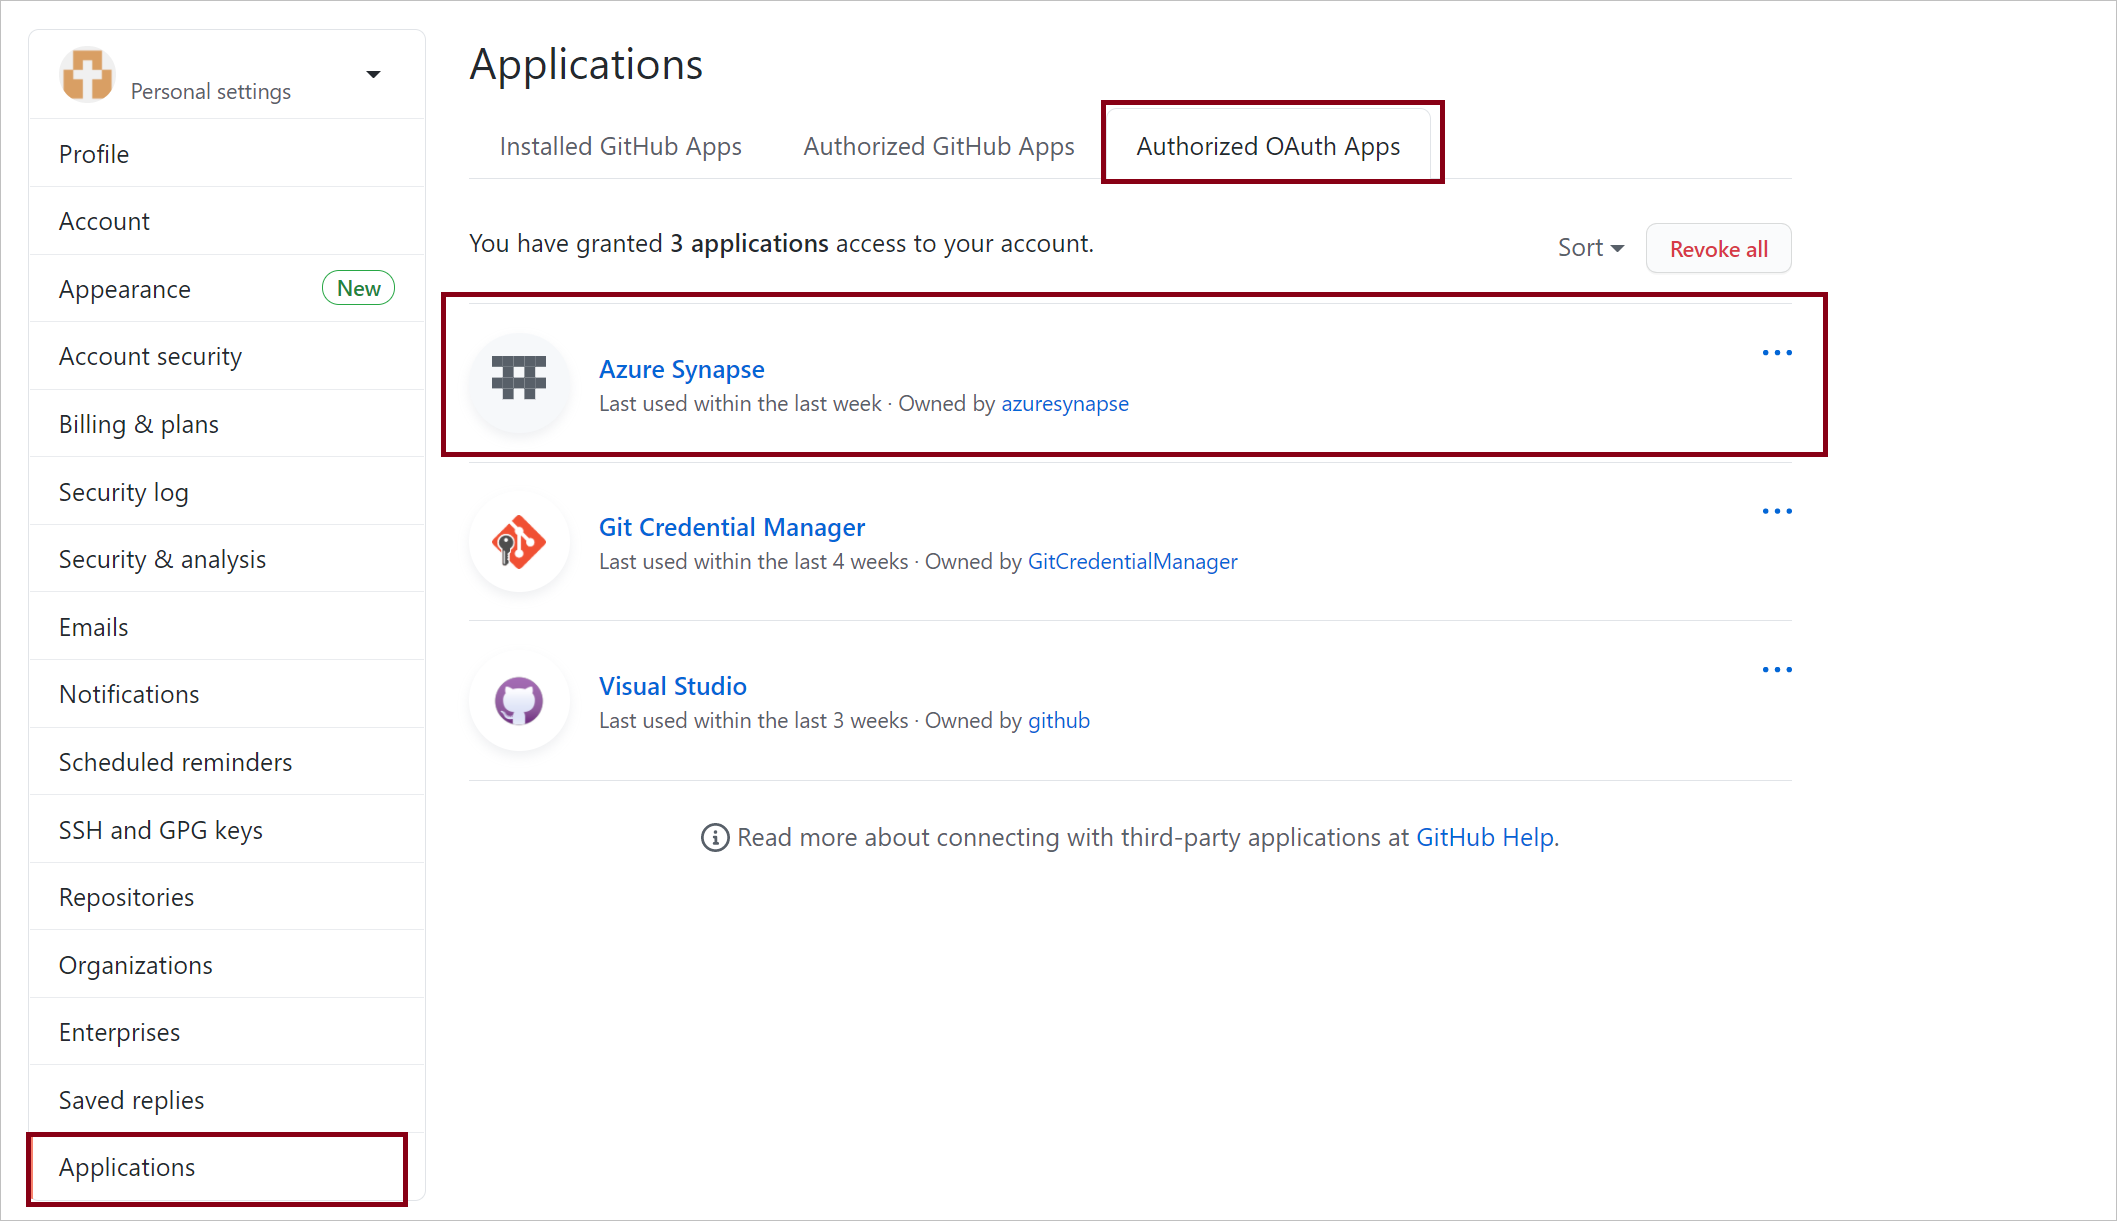This screenshot has width=2117, height=1221.
Task: Click the Azure Synapse app icon
Action: pyautogui.click(x=519, y=381)
